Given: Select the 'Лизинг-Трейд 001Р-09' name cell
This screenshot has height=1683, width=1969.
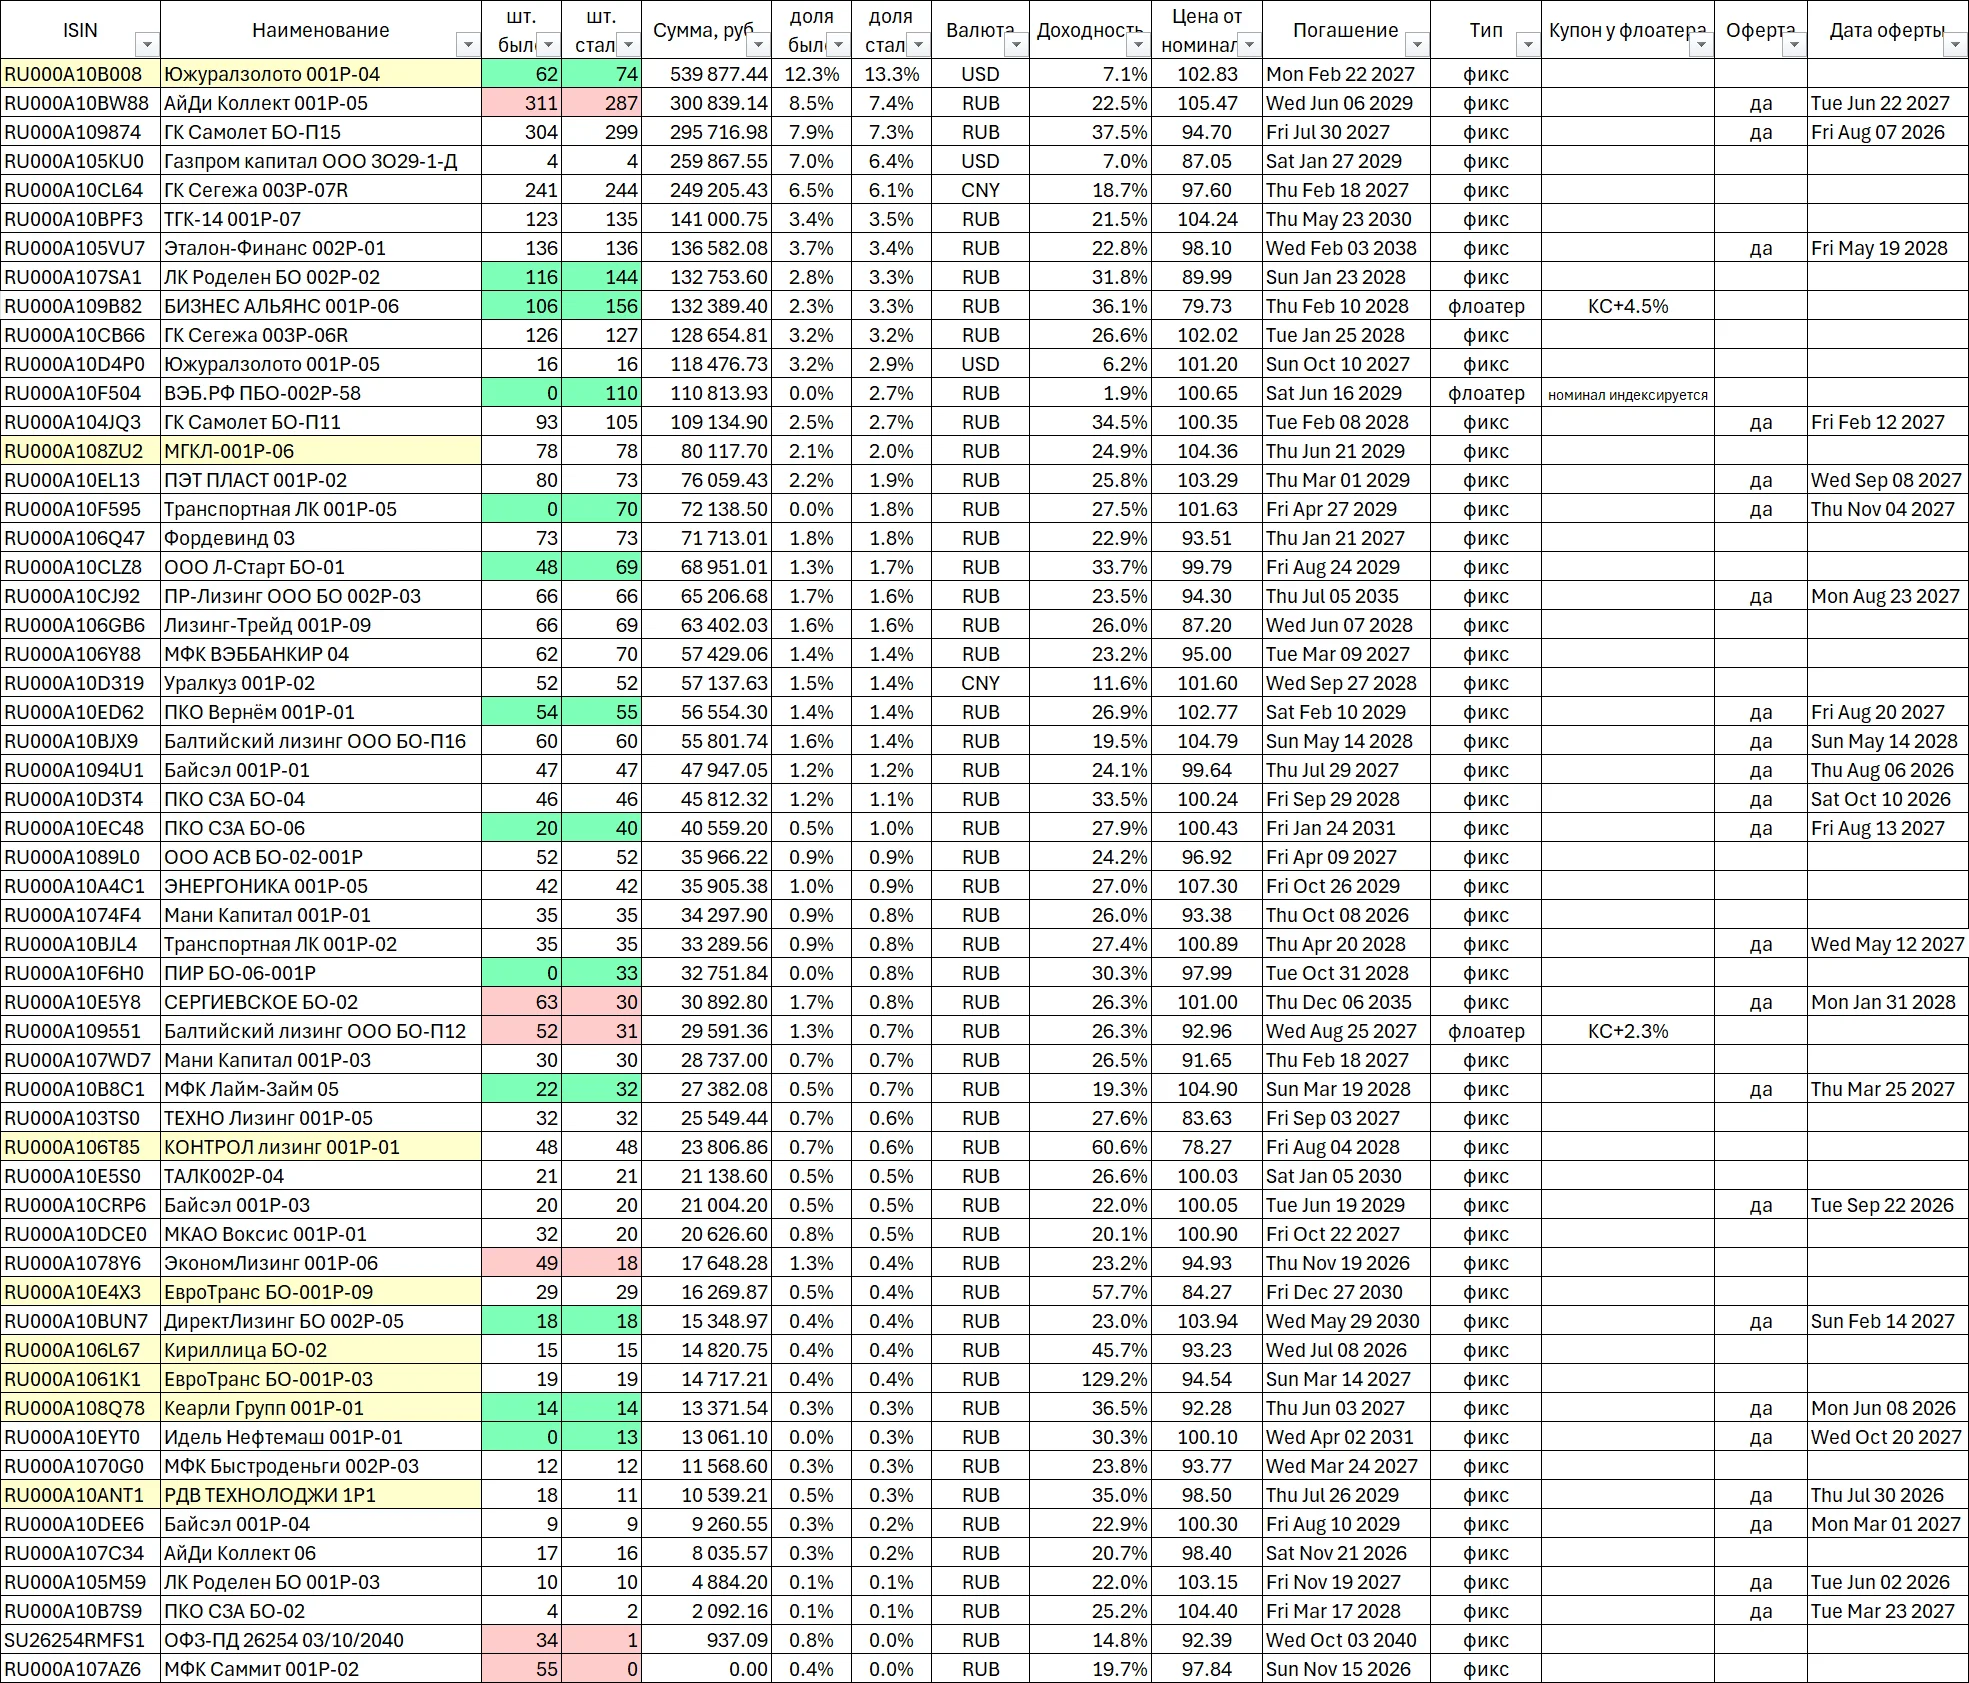Looking at the screenshot, I should [321, 625].
